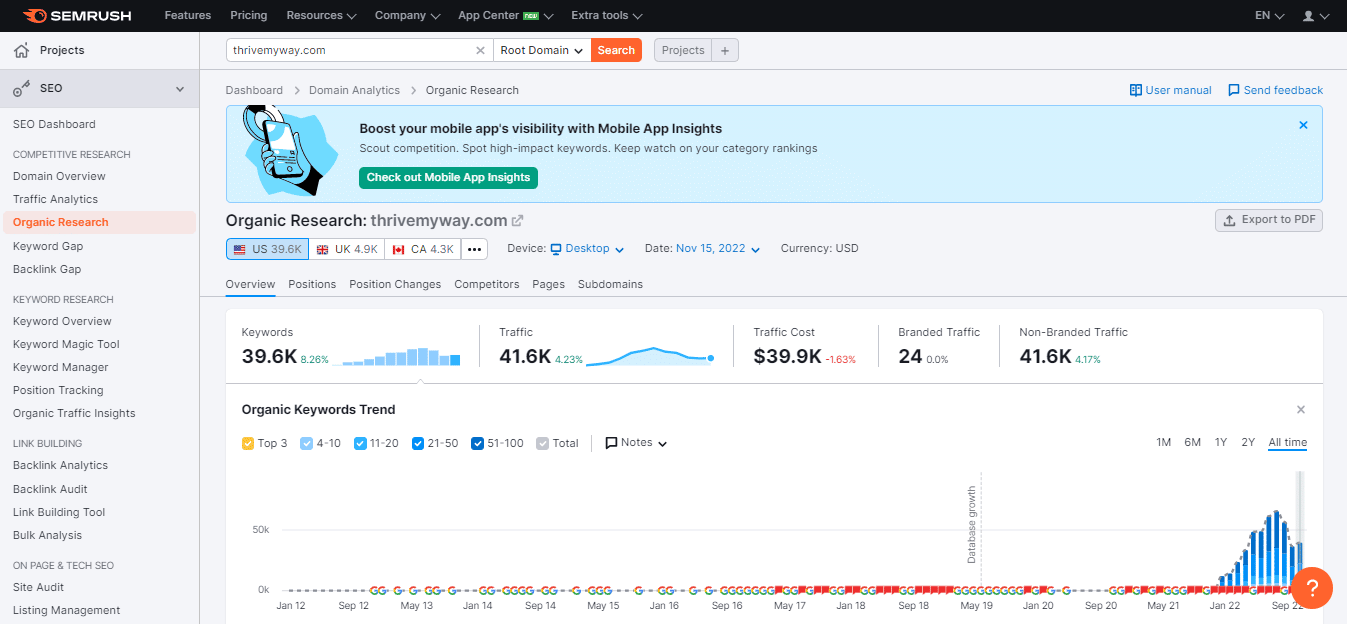The image size is (1347, 624).
Task: Click Check out Mobile App Insights button
Action: pos(448,178)
